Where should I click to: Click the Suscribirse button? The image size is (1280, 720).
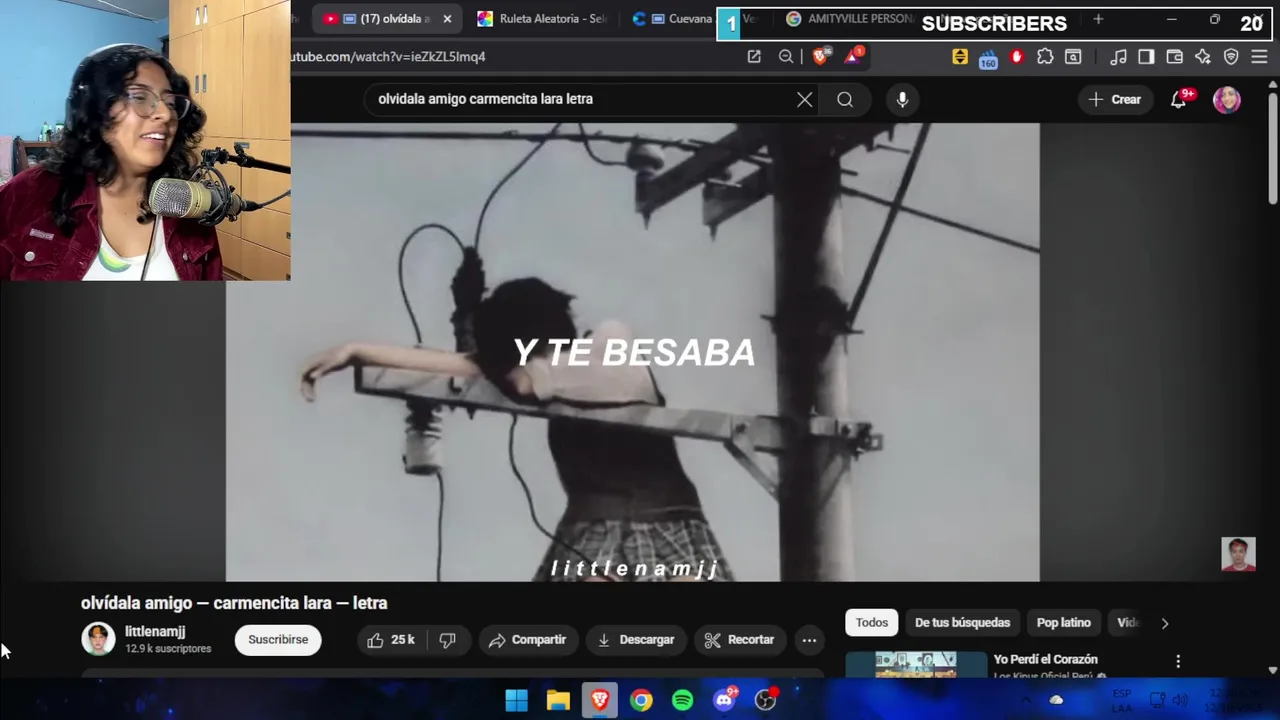[278, 640]
